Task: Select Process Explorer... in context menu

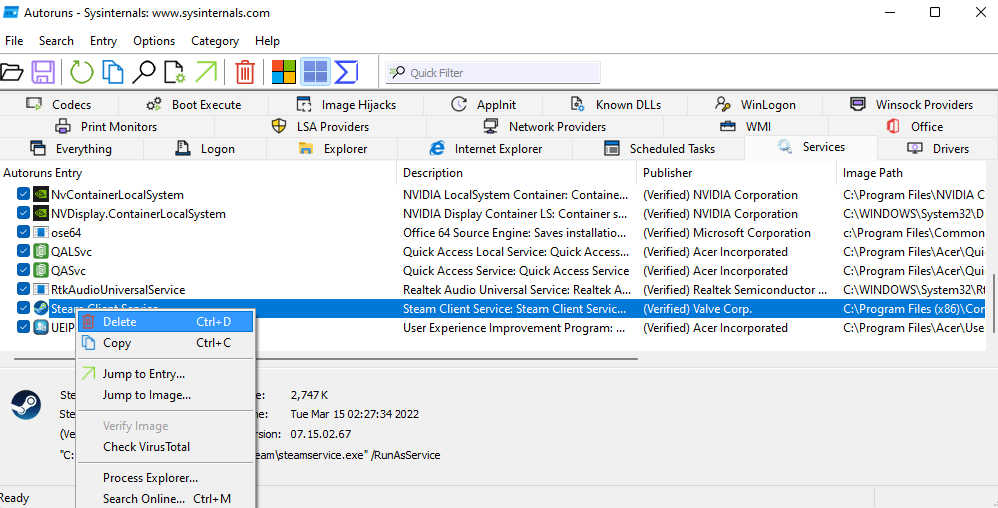Action: pos(165,477)
